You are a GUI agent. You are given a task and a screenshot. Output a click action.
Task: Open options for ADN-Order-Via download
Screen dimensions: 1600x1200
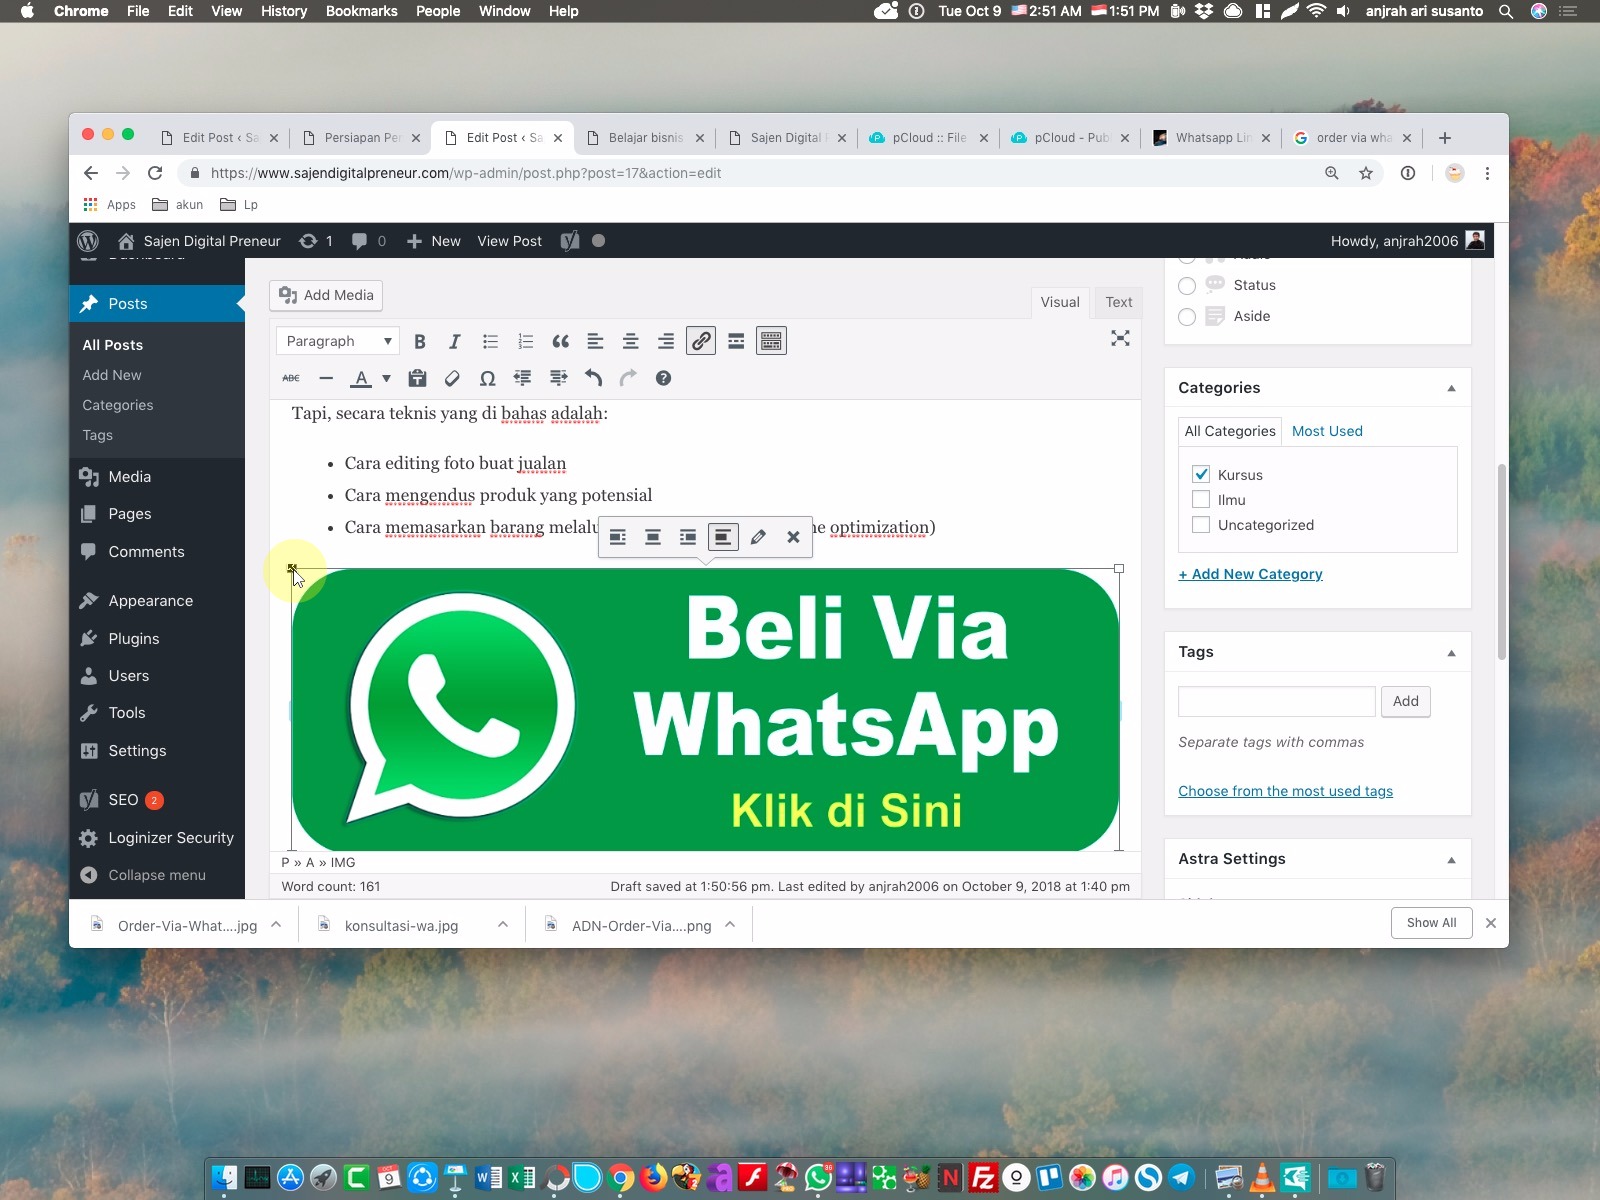730,925
